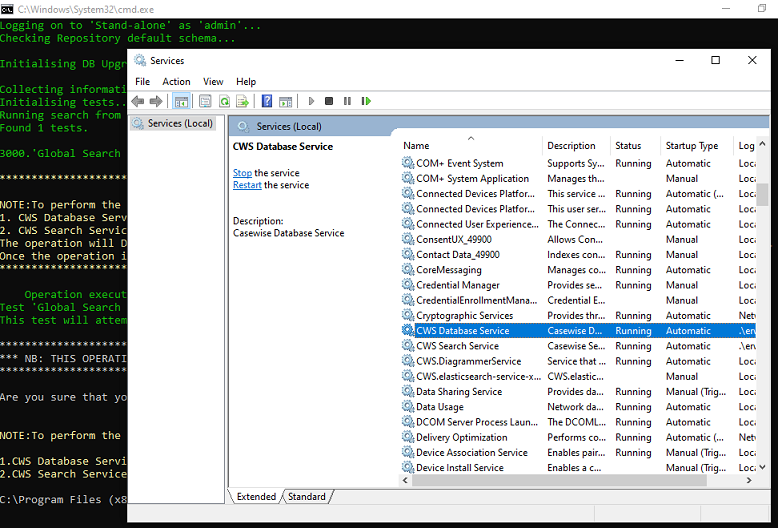Sort by the Name column header
The image size is (778, 528).
click(x=416, y=146)
